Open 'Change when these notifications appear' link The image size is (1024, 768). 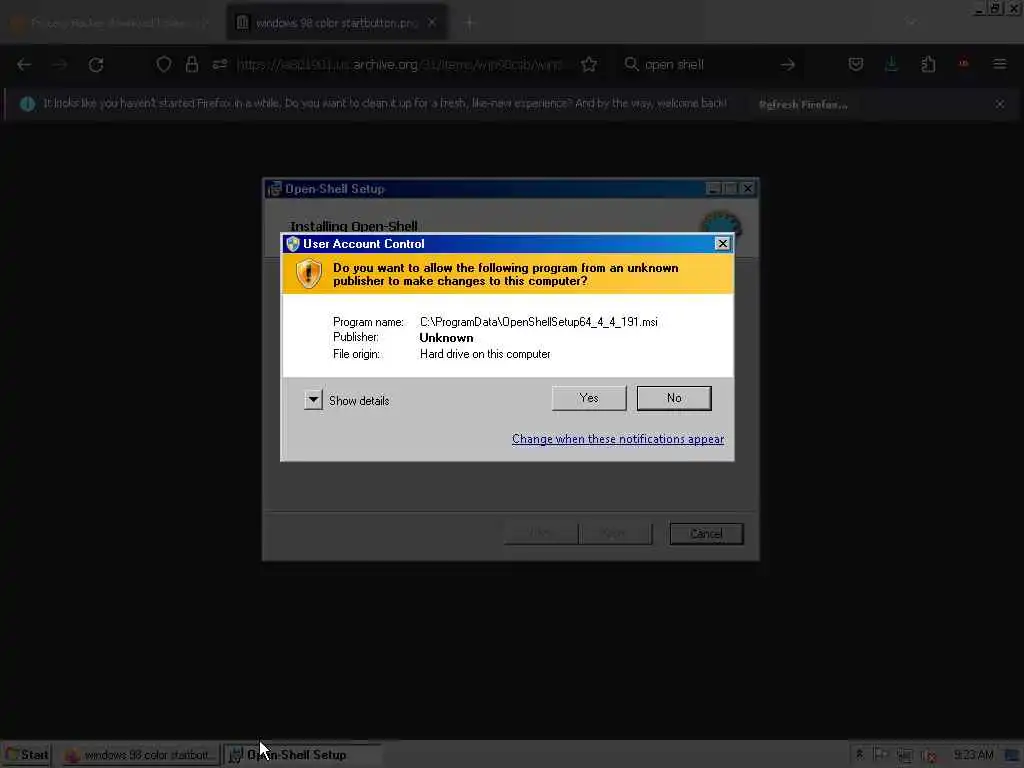618,439
